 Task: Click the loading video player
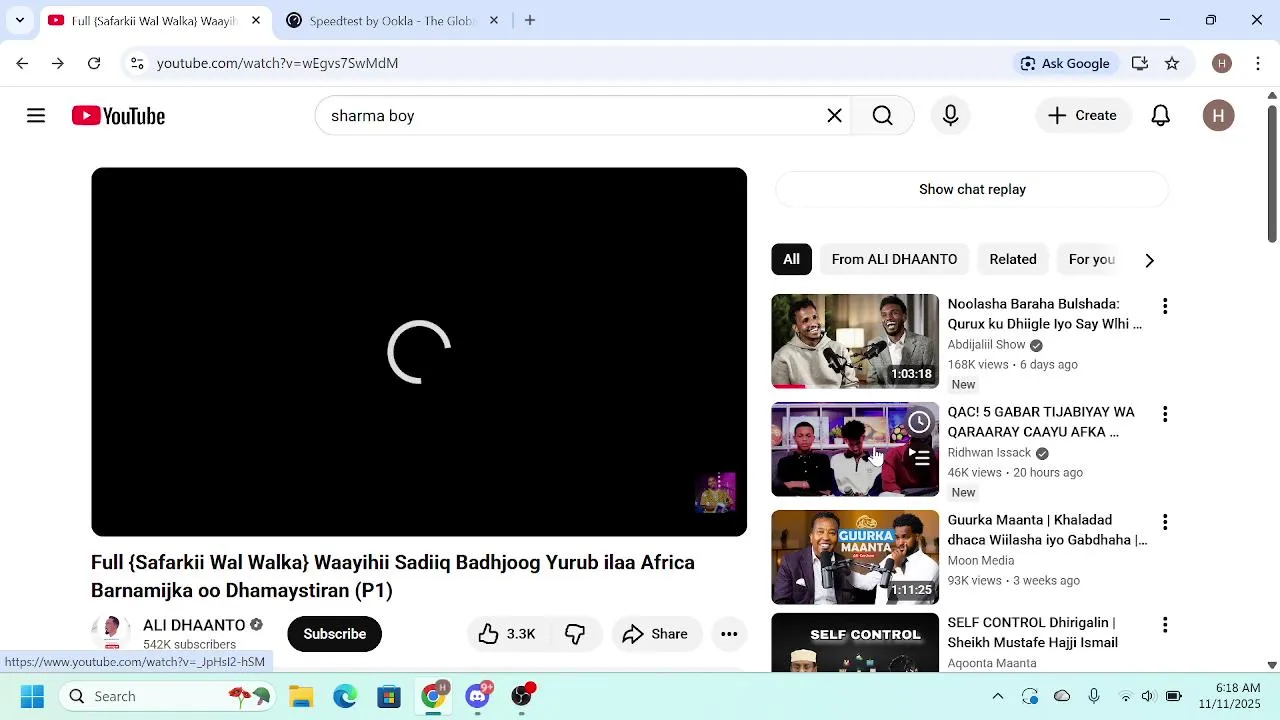pos(419,352)
